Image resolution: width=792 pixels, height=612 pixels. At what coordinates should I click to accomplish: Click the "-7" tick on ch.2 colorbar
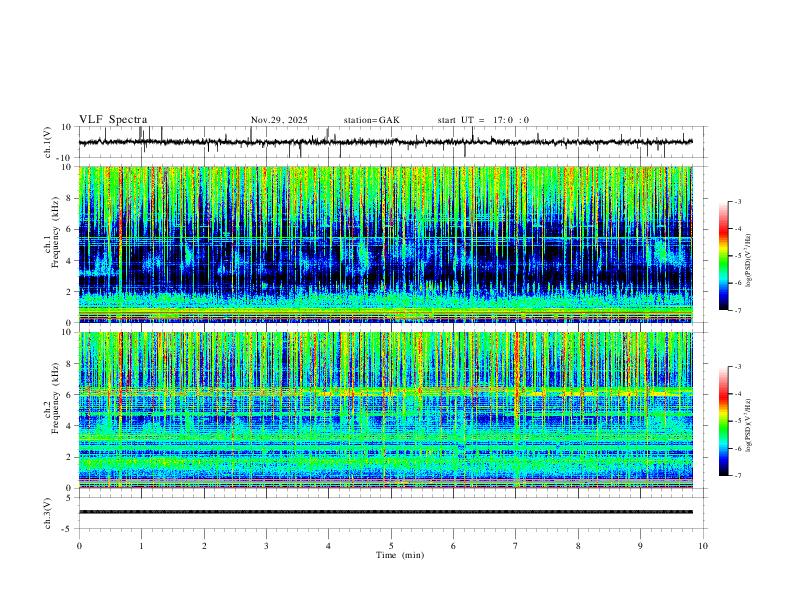738,476
